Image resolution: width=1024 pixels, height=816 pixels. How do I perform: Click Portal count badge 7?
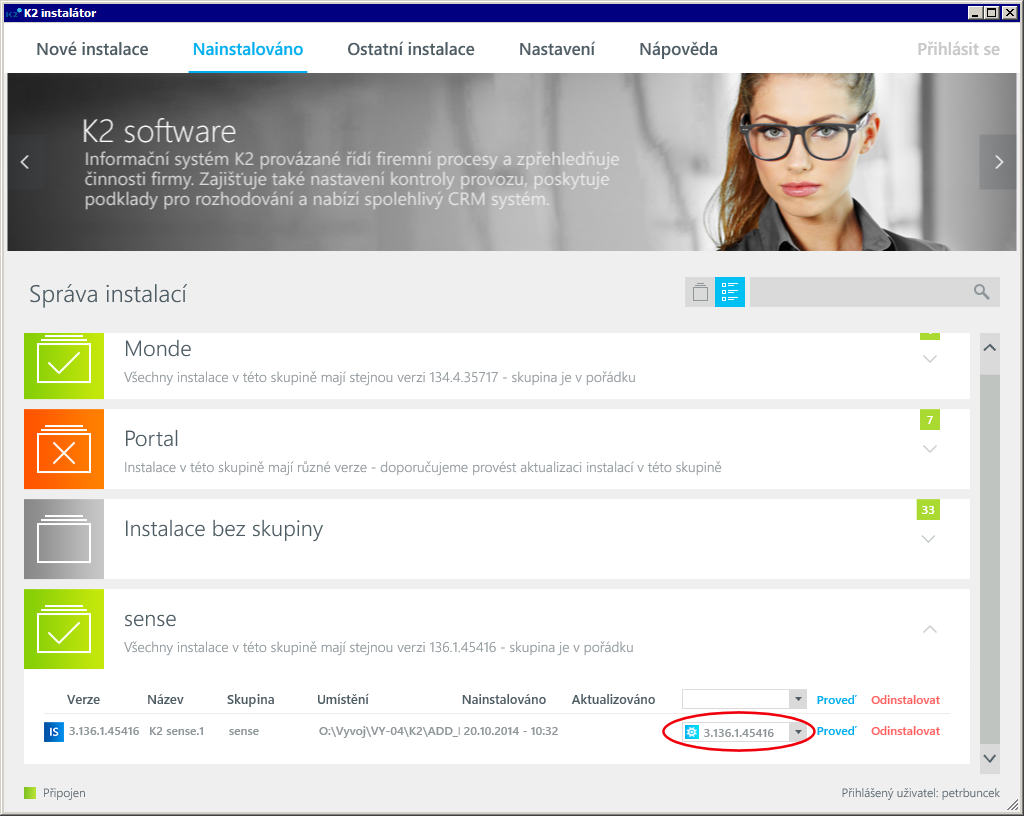pyautogui.click(x=929, y=420)
